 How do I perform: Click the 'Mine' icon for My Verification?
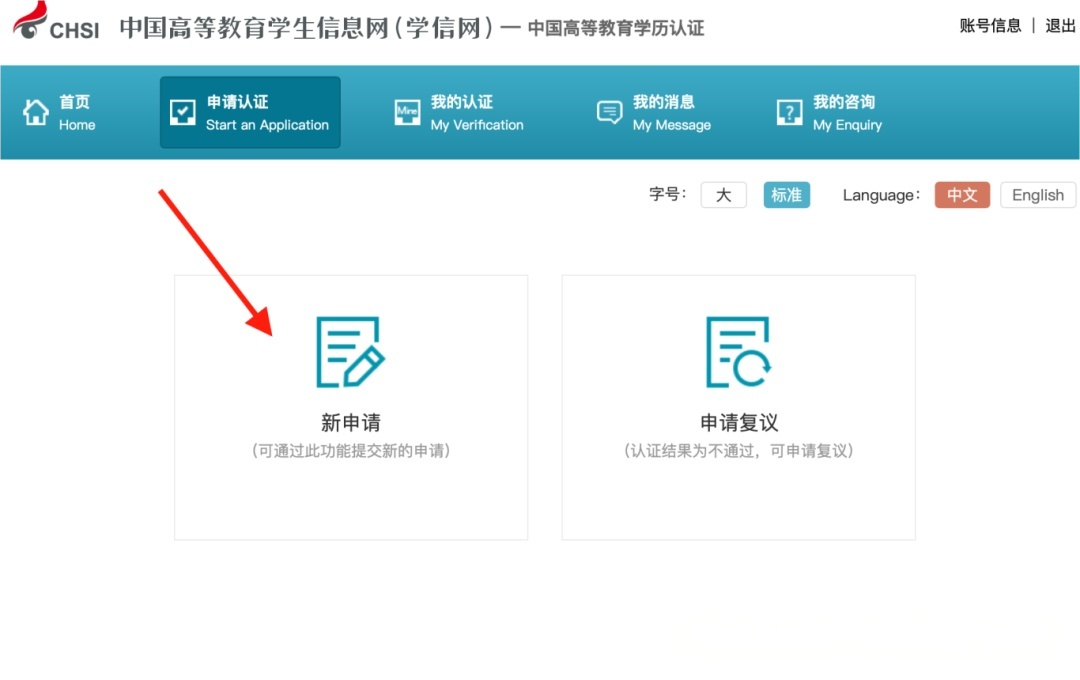[x=407, y=112]
